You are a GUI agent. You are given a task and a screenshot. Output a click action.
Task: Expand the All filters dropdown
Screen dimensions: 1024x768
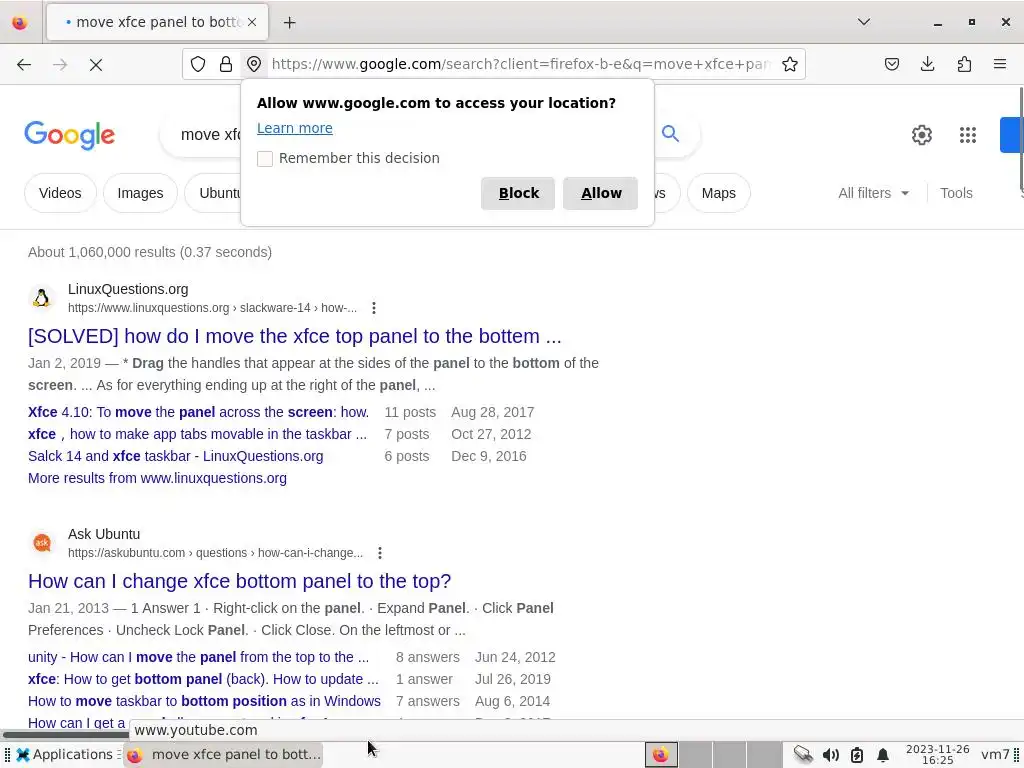[873, 193]
